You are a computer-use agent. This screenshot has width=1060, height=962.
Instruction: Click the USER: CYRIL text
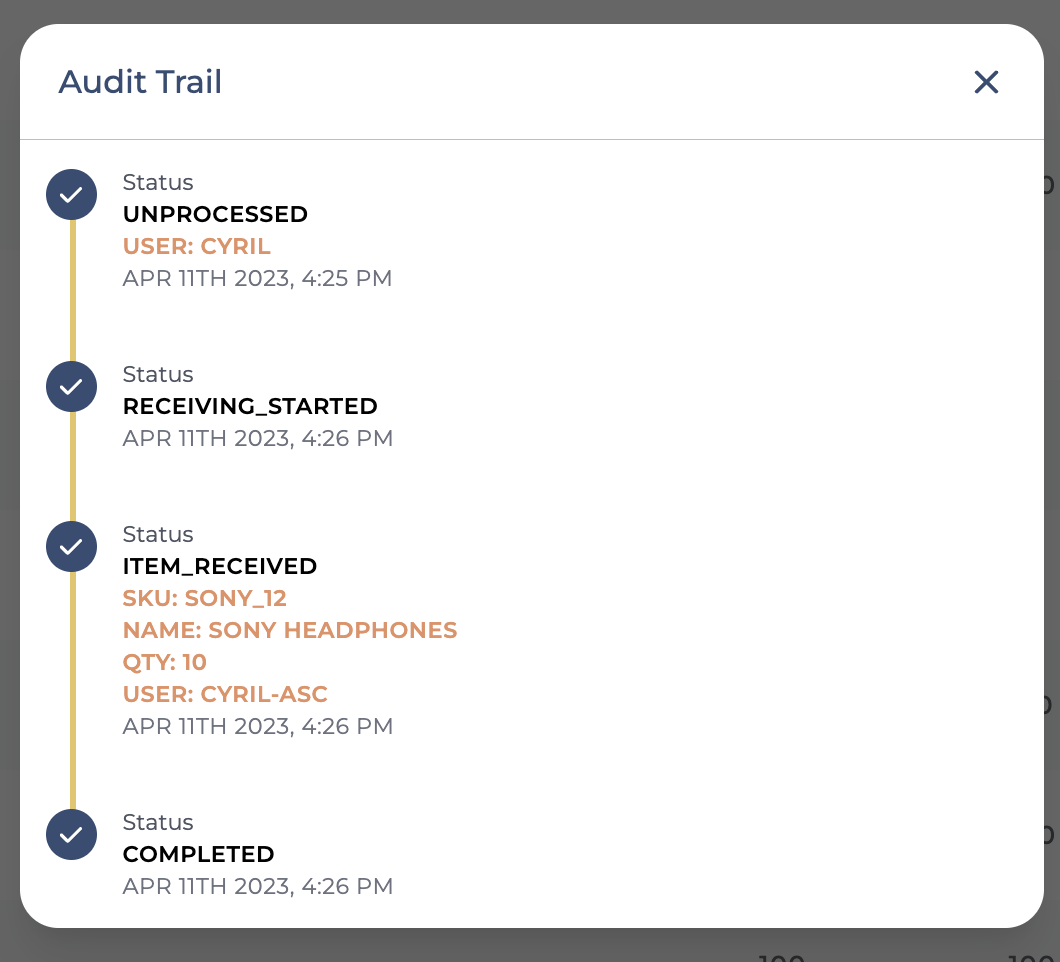click(x=196, y=246)
